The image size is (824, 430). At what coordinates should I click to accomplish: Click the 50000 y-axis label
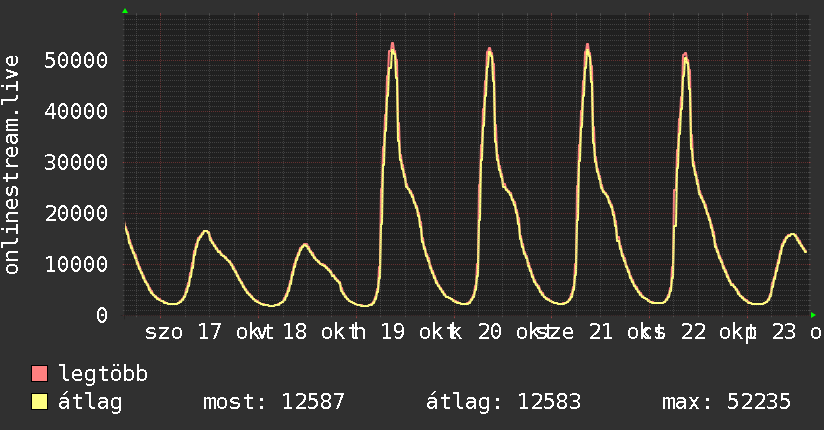76,60
